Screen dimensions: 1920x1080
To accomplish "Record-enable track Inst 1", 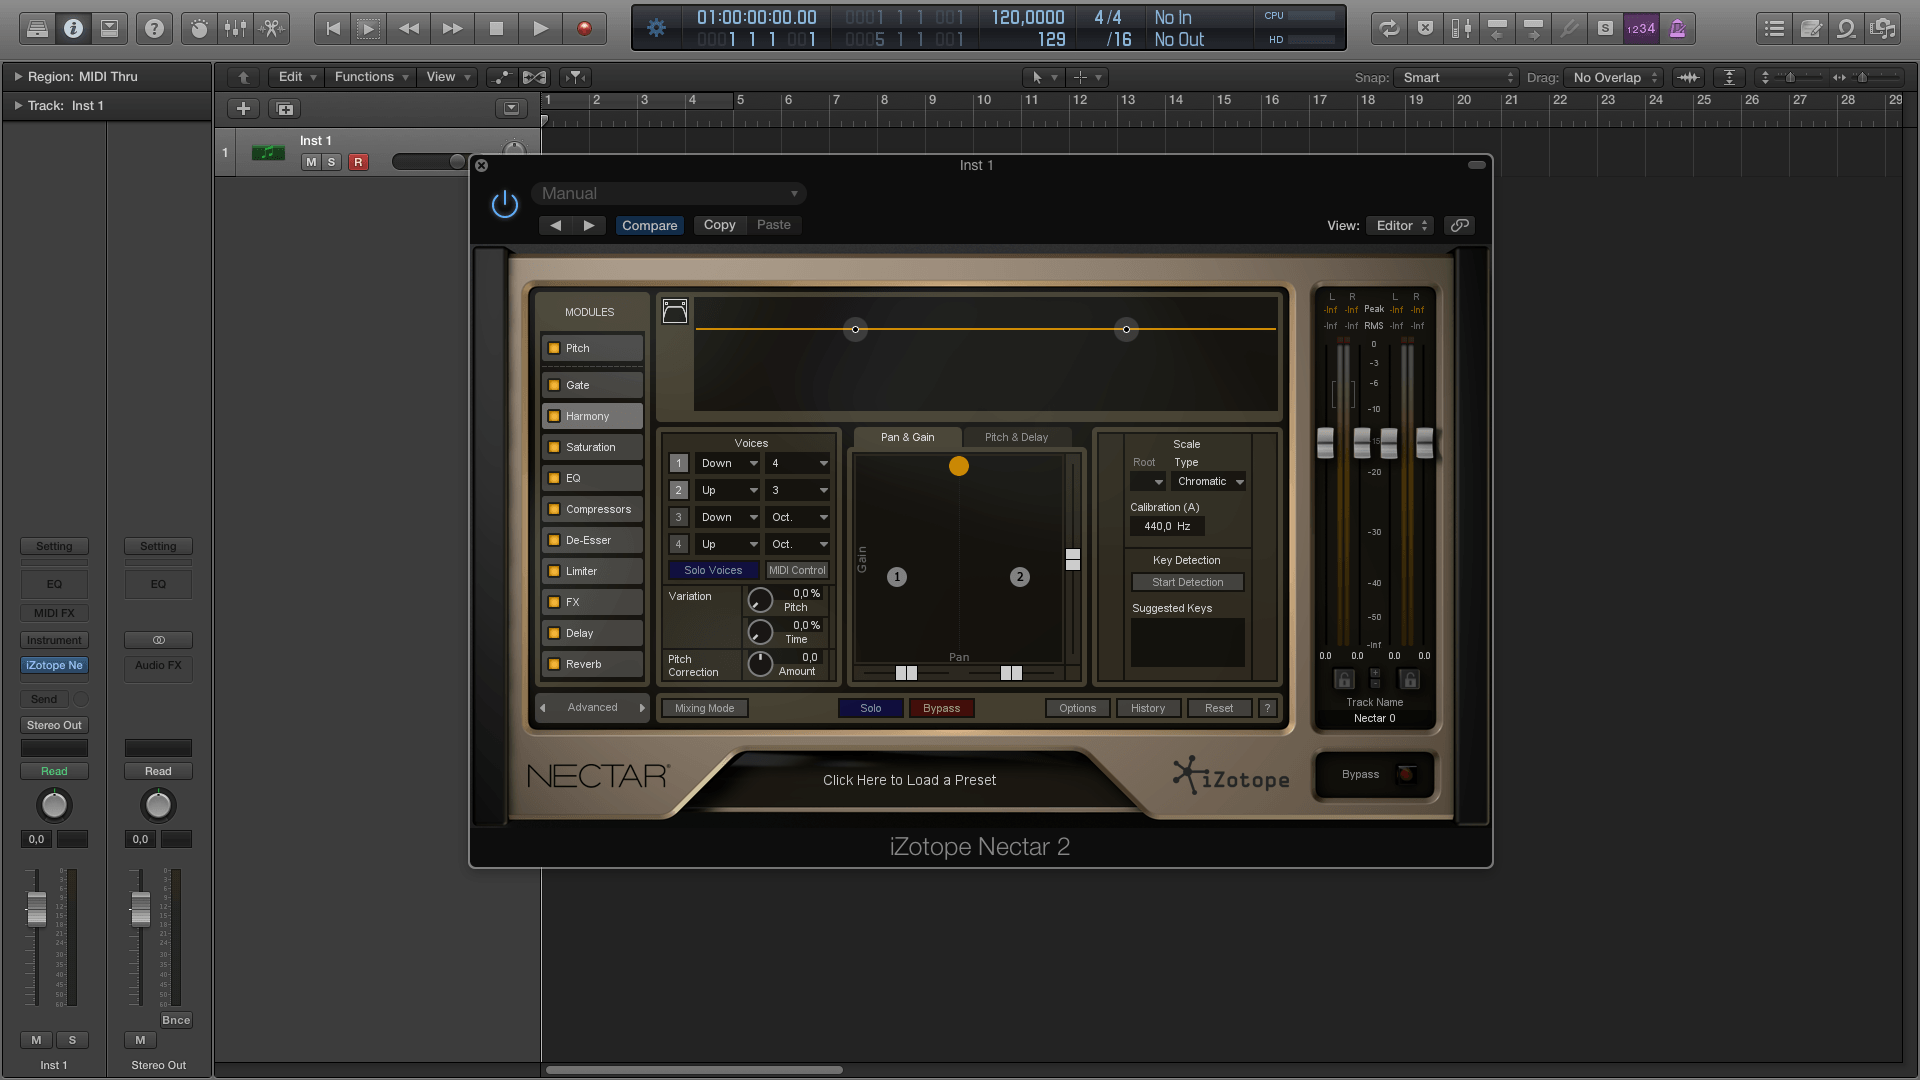I will pos(358,162).
